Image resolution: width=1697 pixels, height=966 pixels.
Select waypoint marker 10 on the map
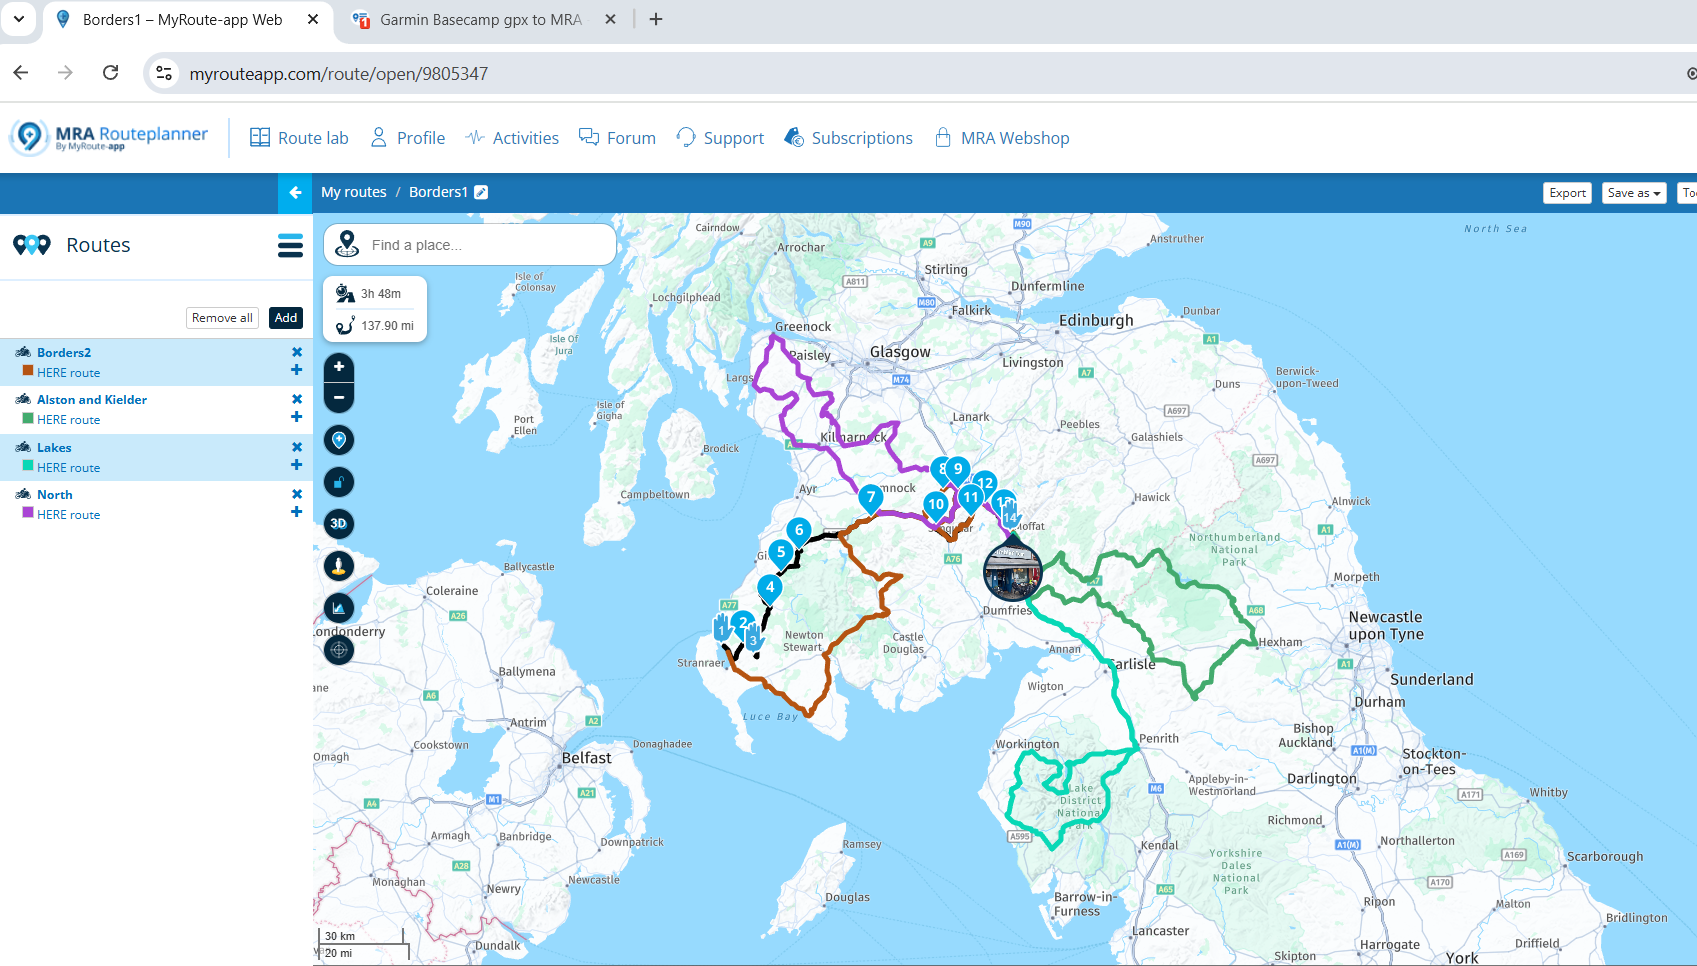(936, 505)
